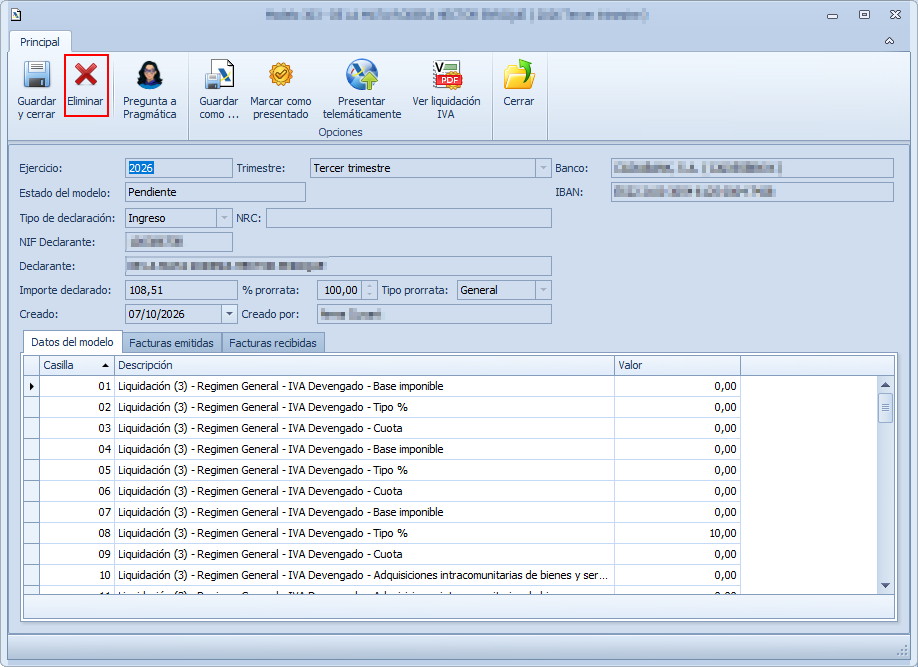Decrease % prorrata with the down arrow

coord(369,294)
